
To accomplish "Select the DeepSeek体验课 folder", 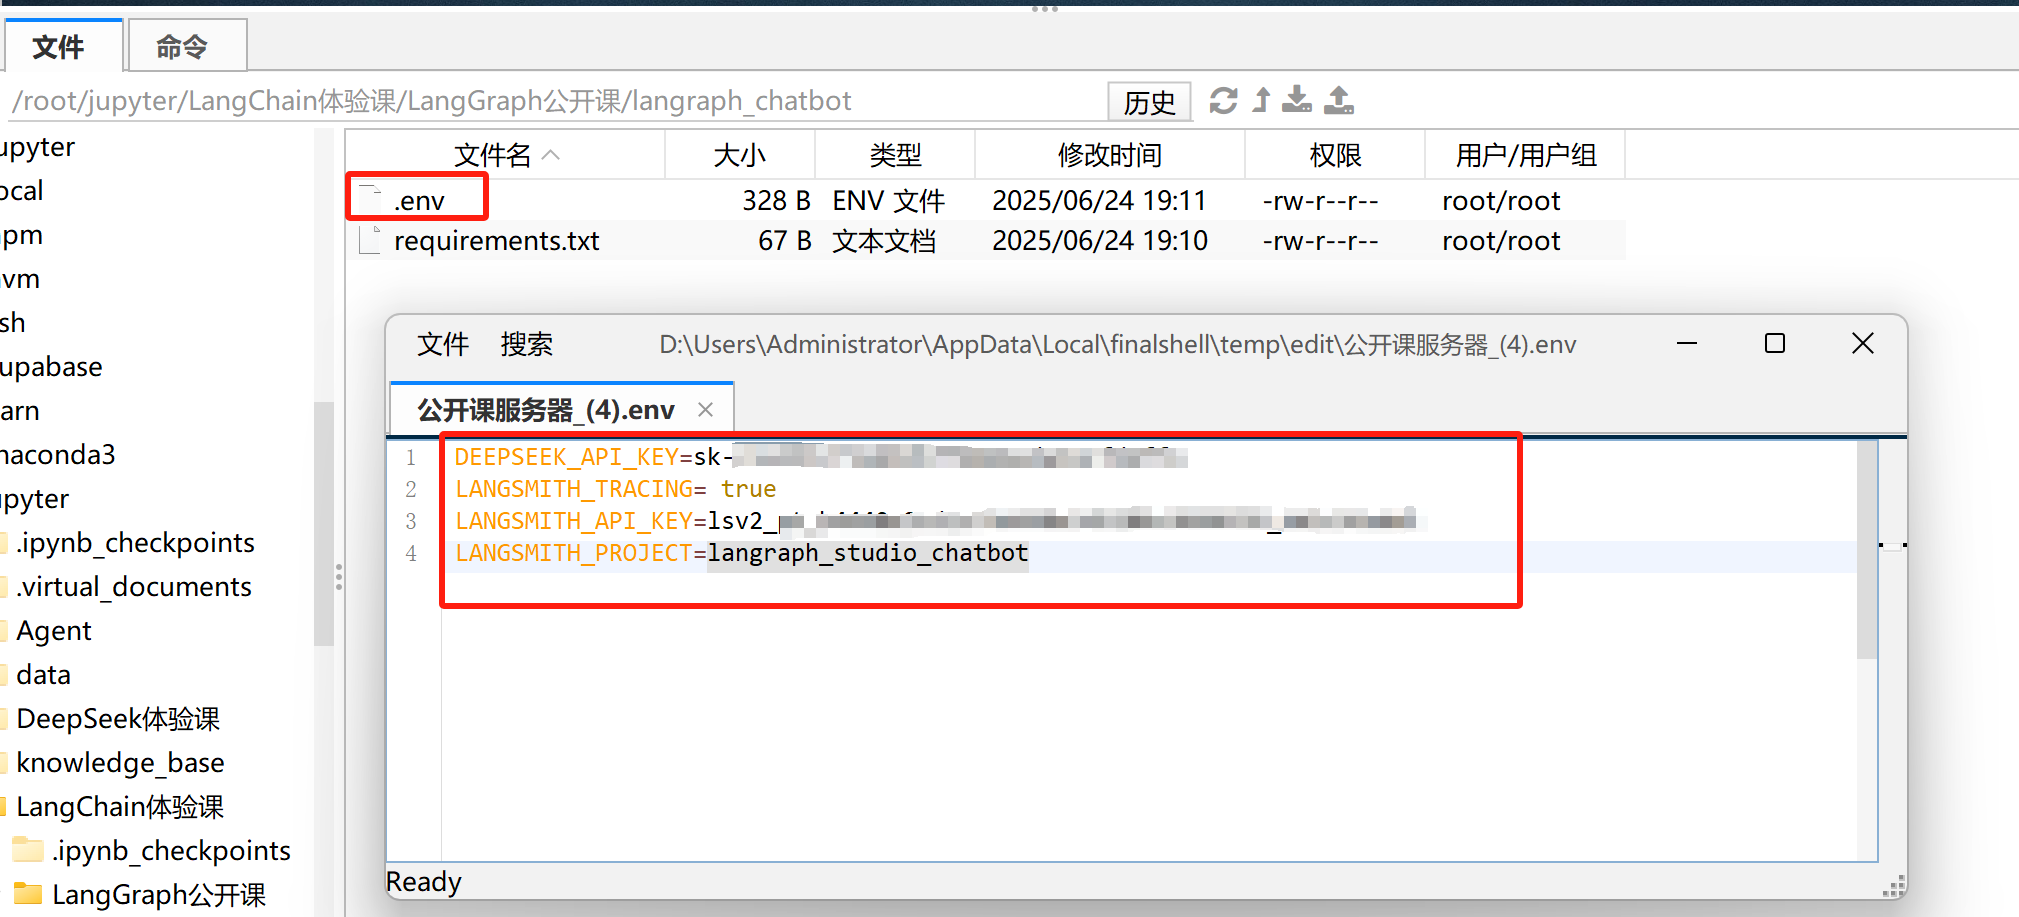I will click(118, 719).
